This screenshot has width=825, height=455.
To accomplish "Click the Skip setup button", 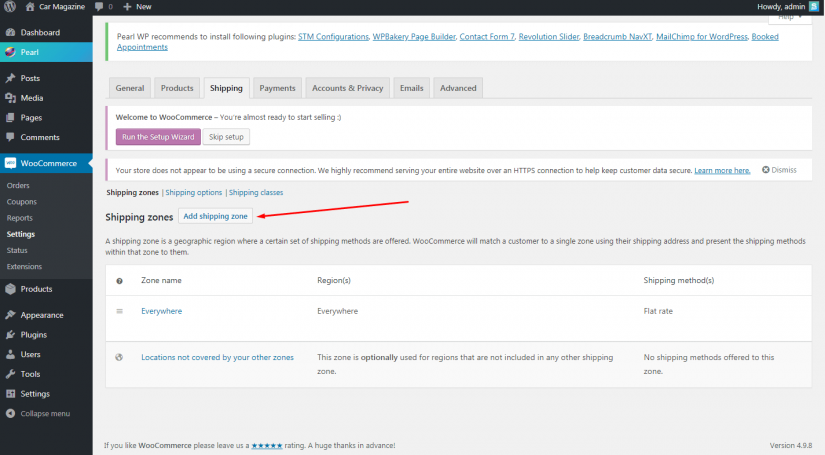I will pos(226,137).
